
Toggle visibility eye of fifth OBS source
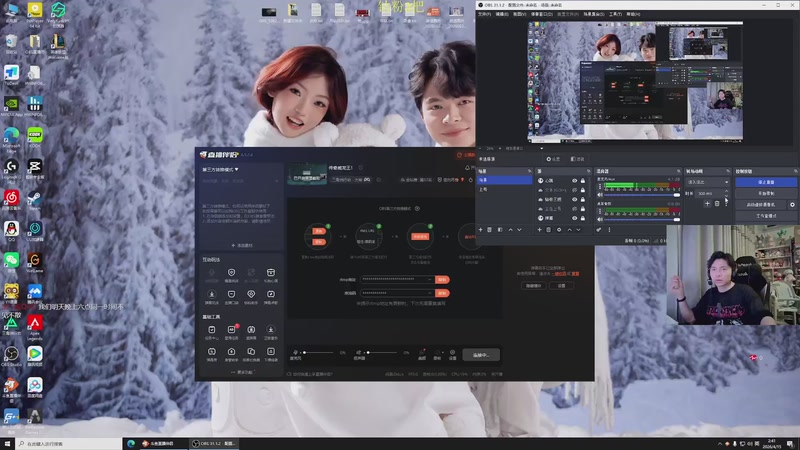[574, 218]
